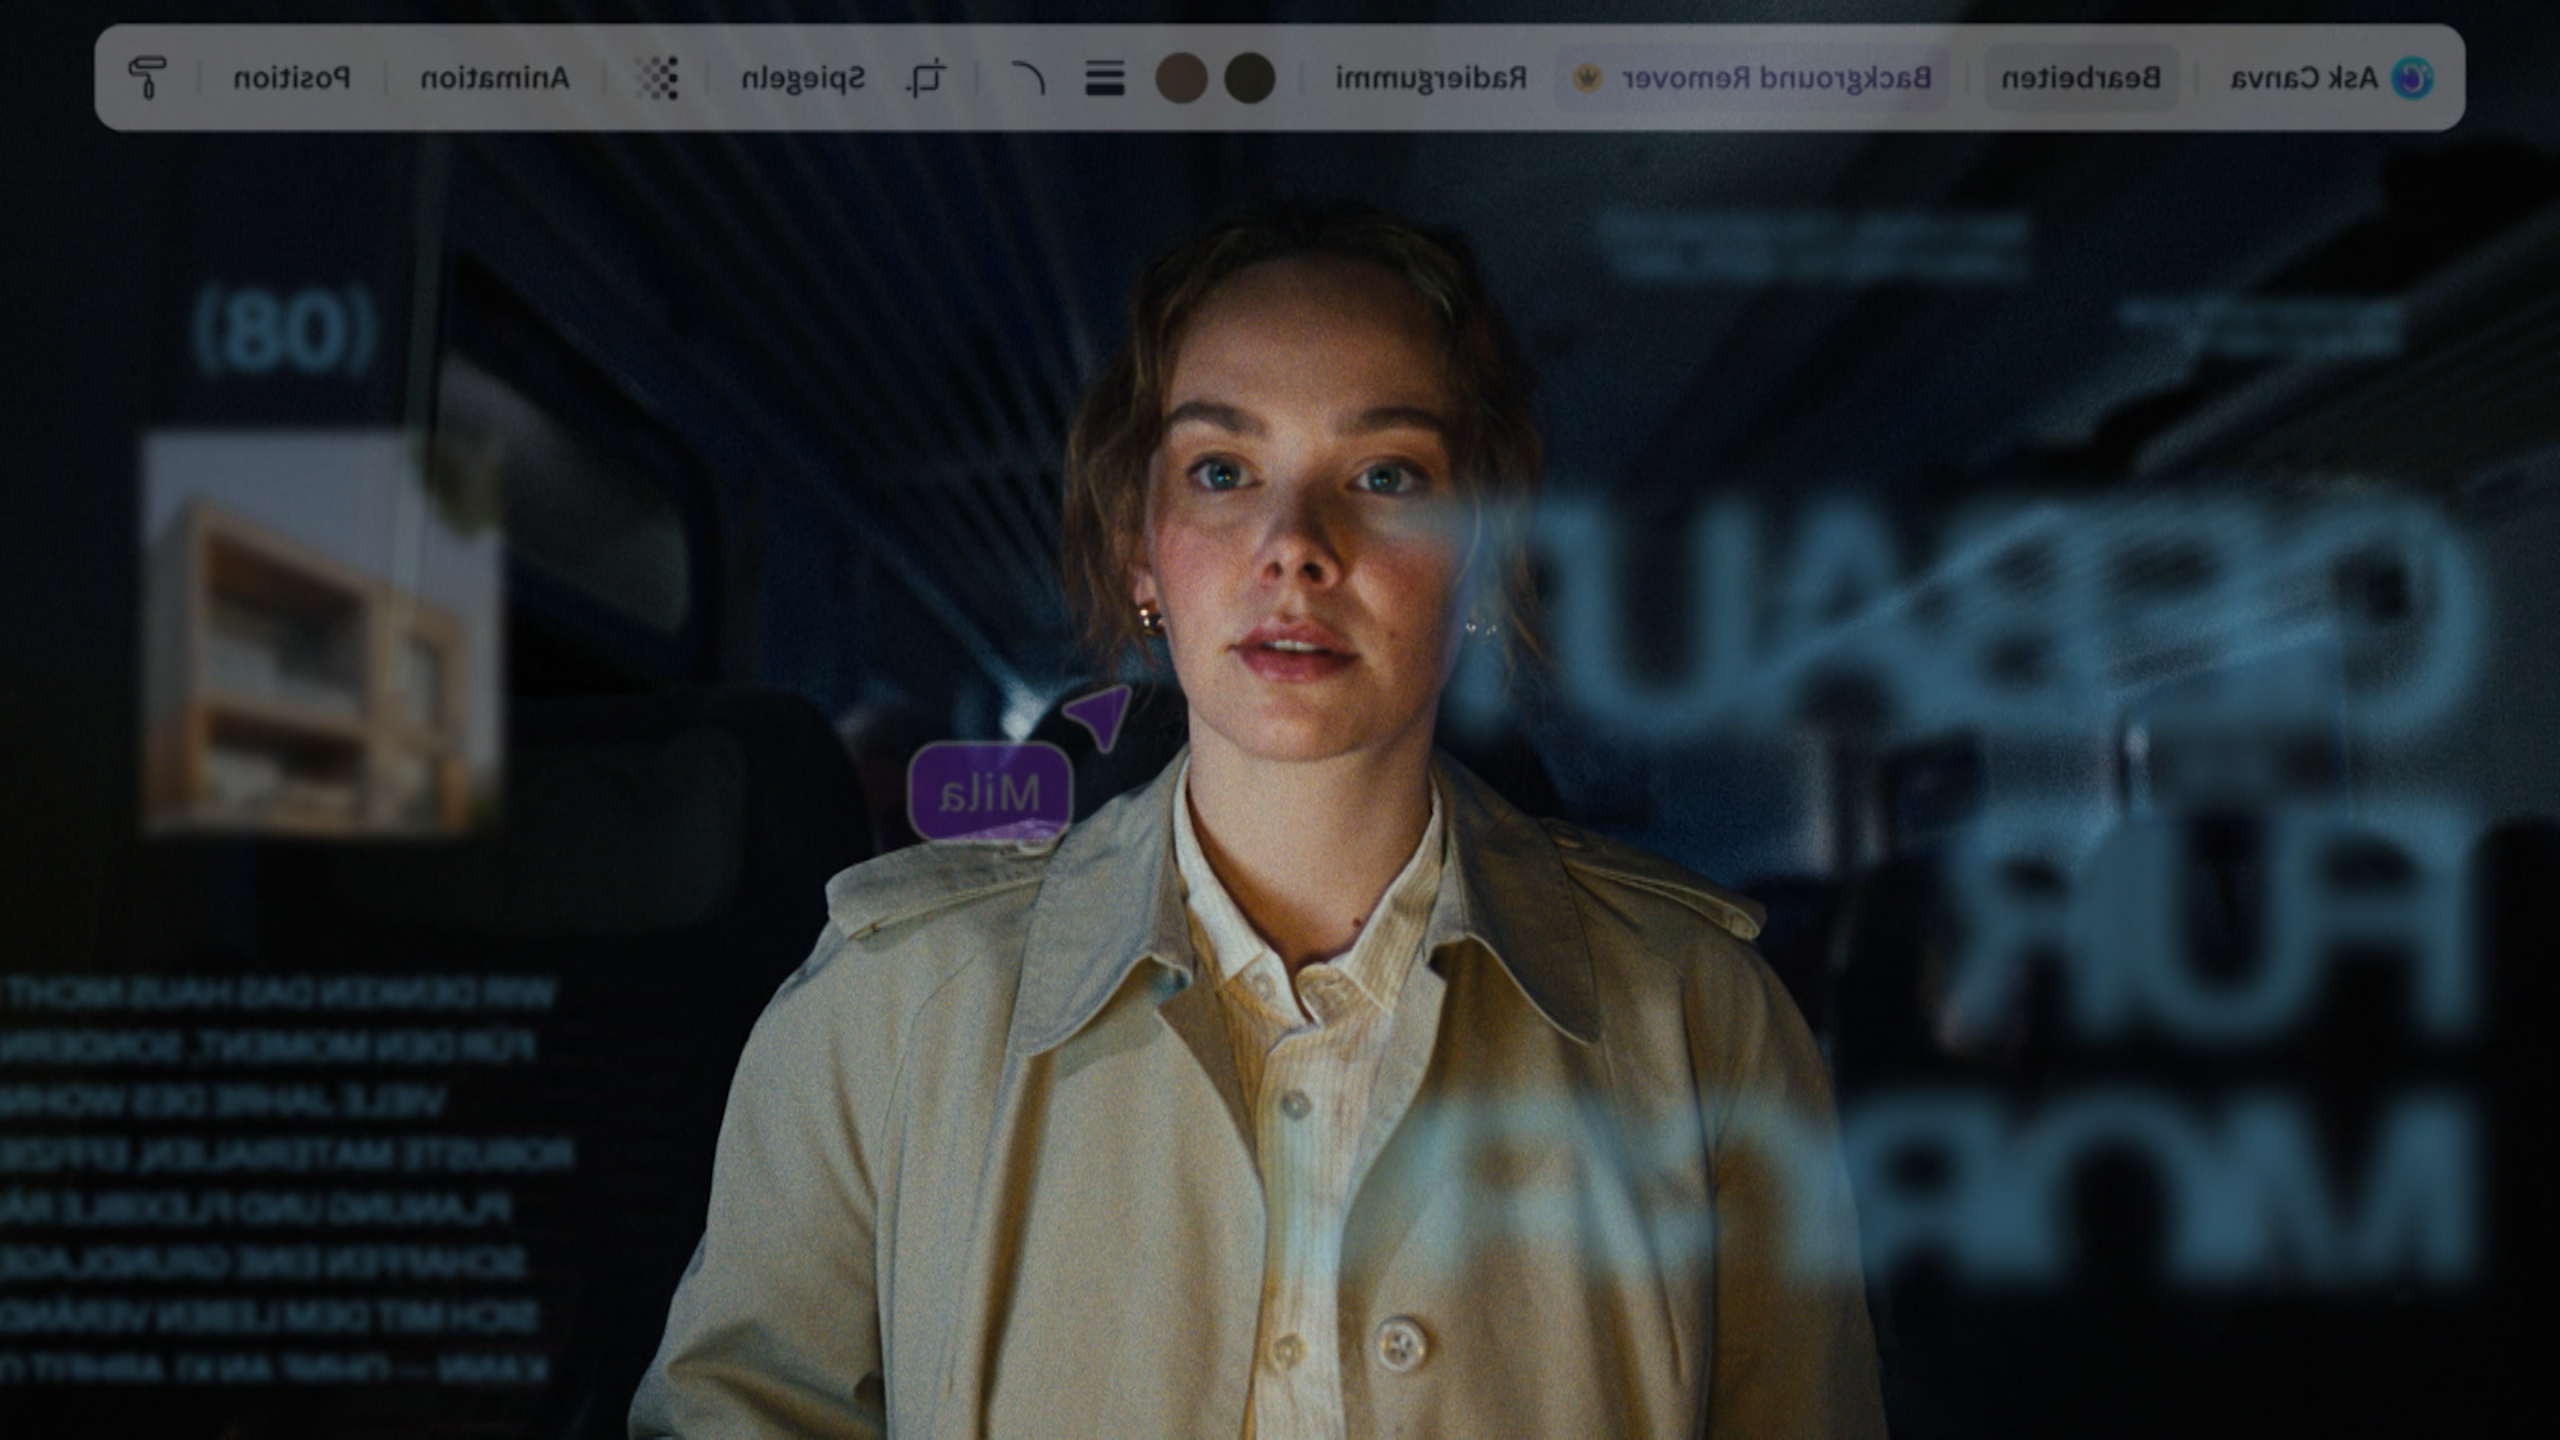Pick the lighter brown color swatch
This screenshot has width=2560, height=1440.
[x=1181, y=77]
